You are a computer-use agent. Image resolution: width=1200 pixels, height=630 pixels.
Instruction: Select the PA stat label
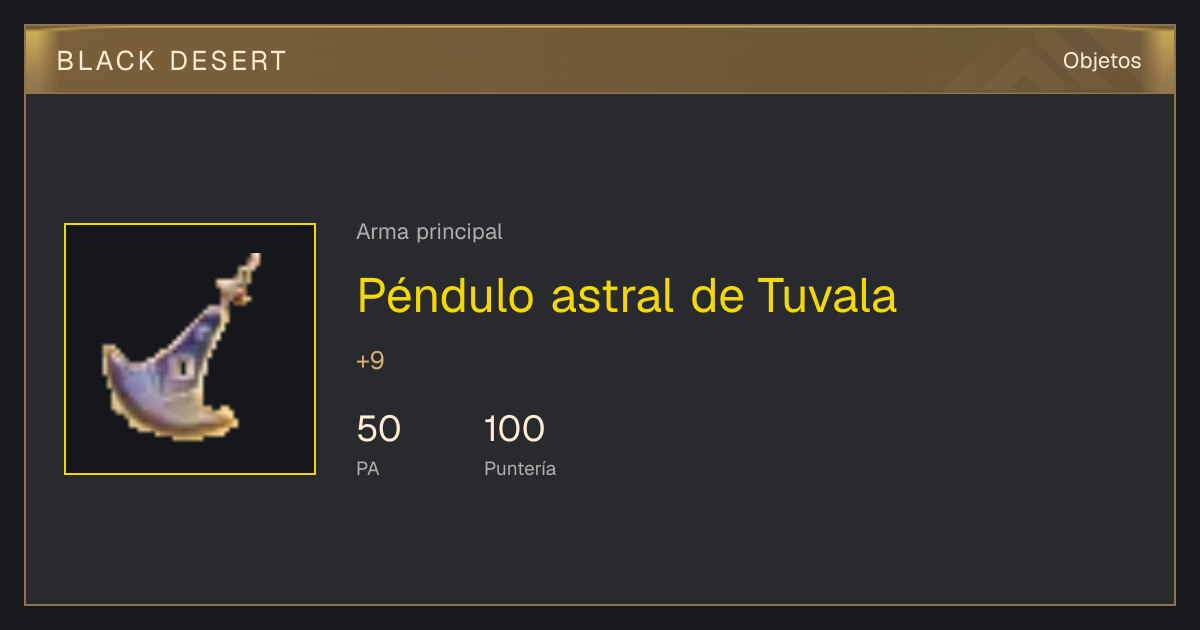click(368, 468)
